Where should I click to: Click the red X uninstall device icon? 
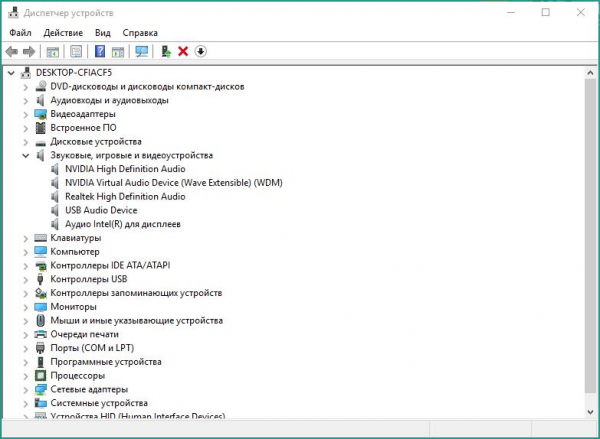tap(183, 51)
